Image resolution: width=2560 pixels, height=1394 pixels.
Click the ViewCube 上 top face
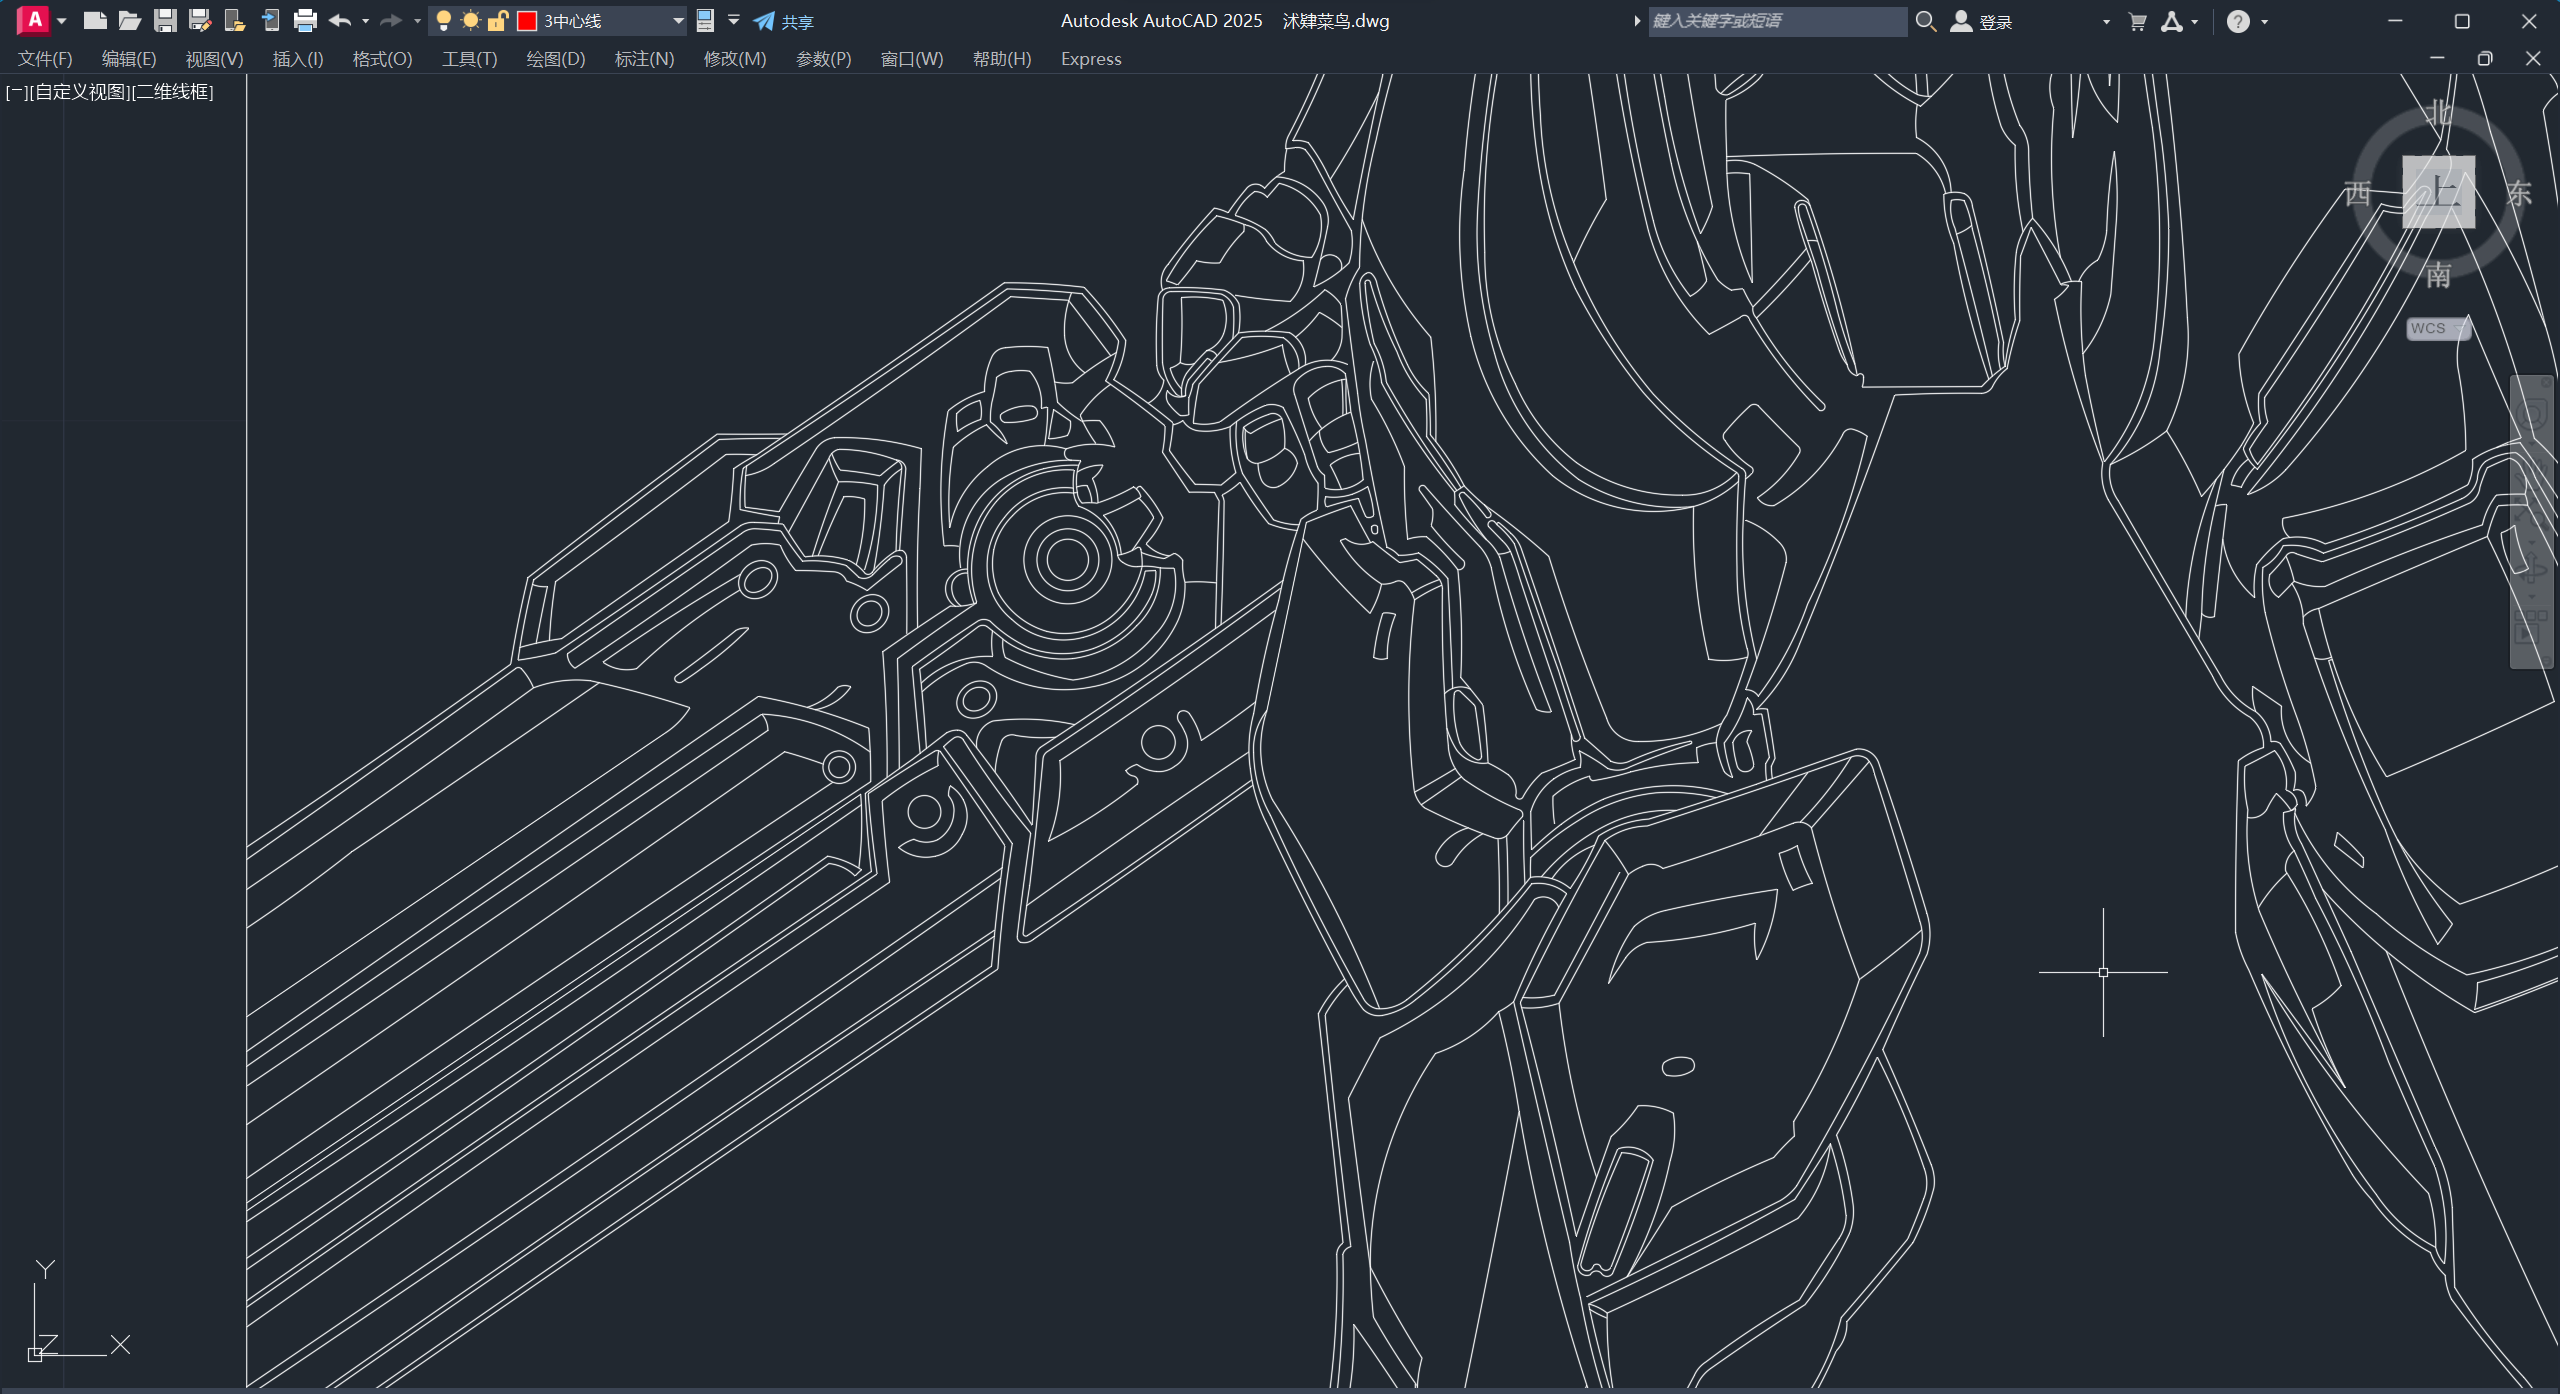2439,191
